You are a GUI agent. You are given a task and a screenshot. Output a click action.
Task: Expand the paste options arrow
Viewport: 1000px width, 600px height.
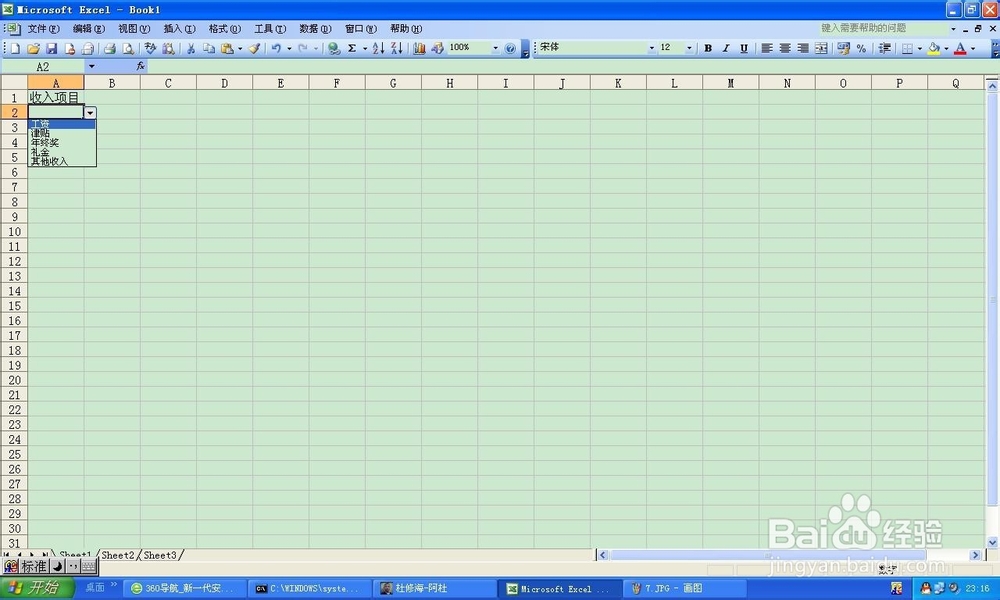(x=240, y=48)
